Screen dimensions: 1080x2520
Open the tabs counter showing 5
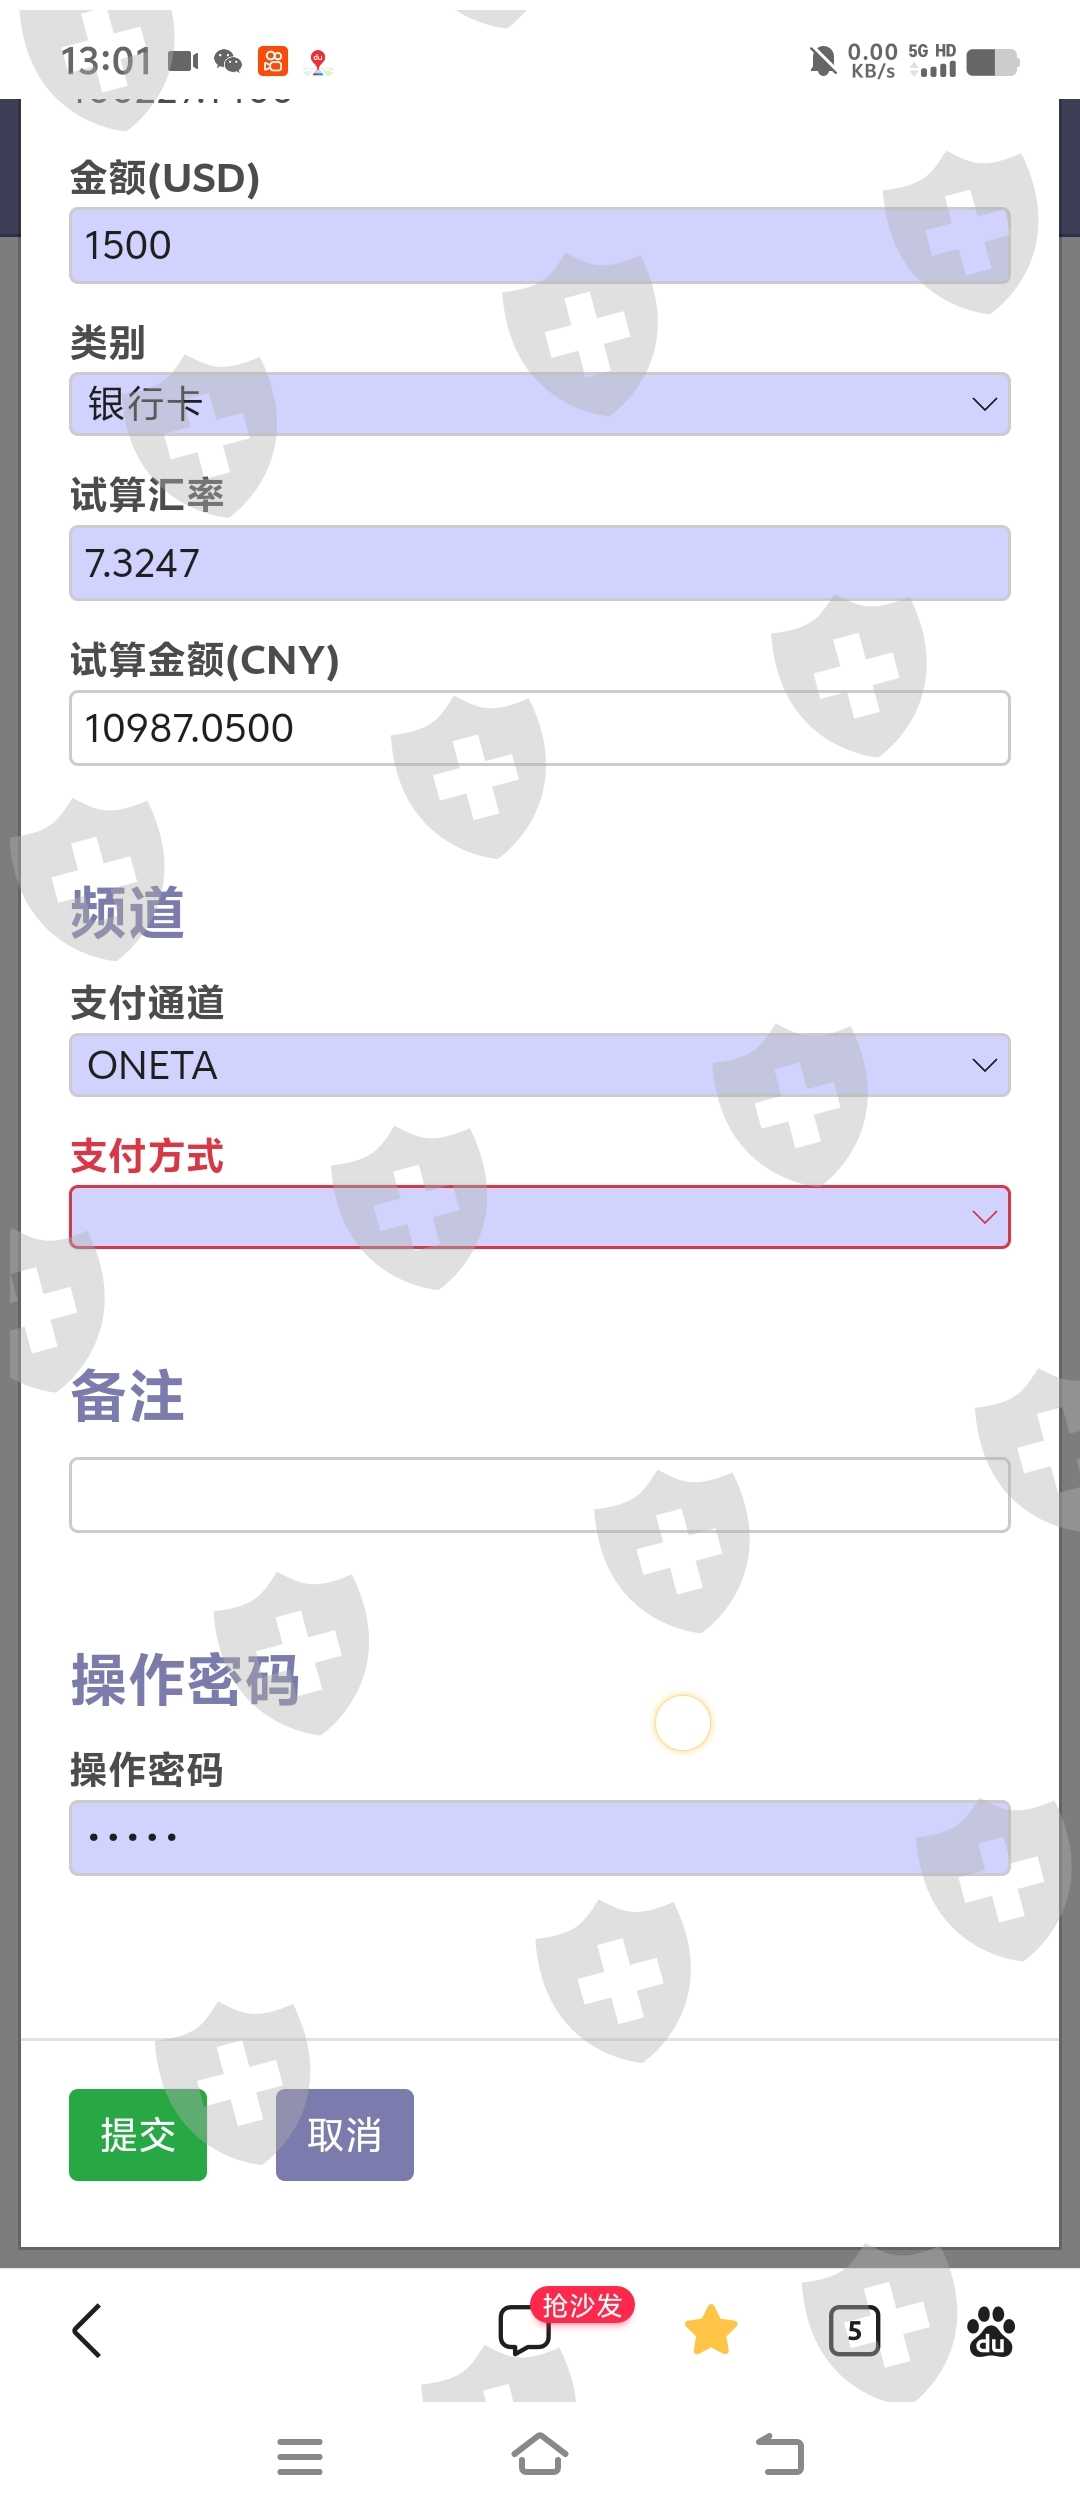[854, 2331]
